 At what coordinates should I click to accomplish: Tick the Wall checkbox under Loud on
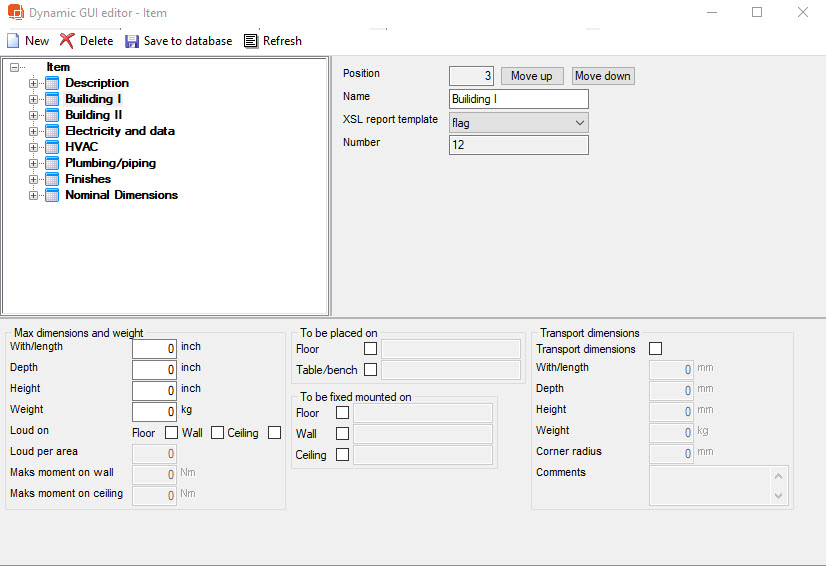218,433
